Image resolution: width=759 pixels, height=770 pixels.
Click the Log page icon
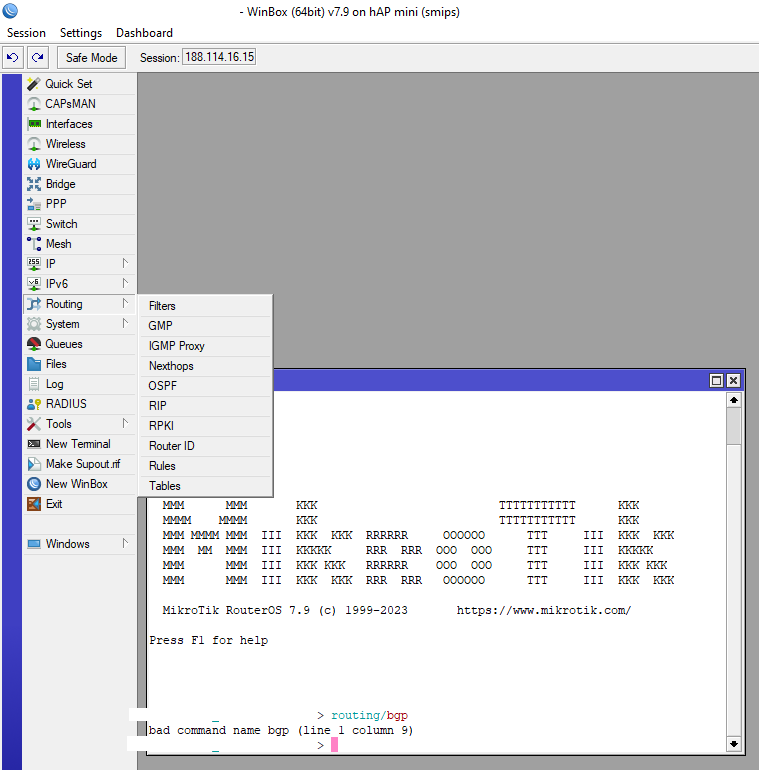point(34,384)
